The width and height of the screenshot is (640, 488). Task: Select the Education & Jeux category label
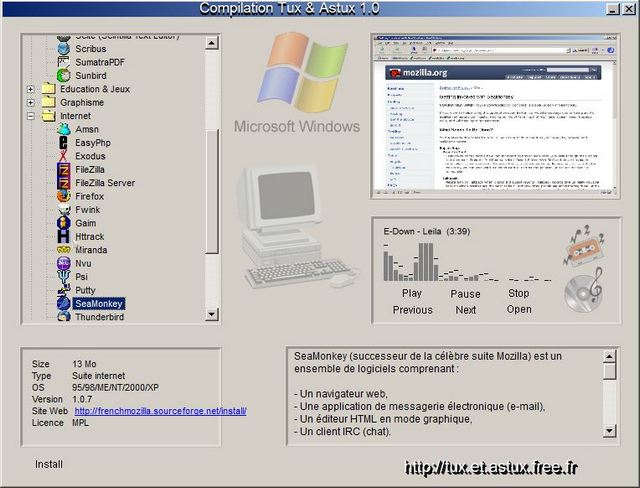(95, 89)
